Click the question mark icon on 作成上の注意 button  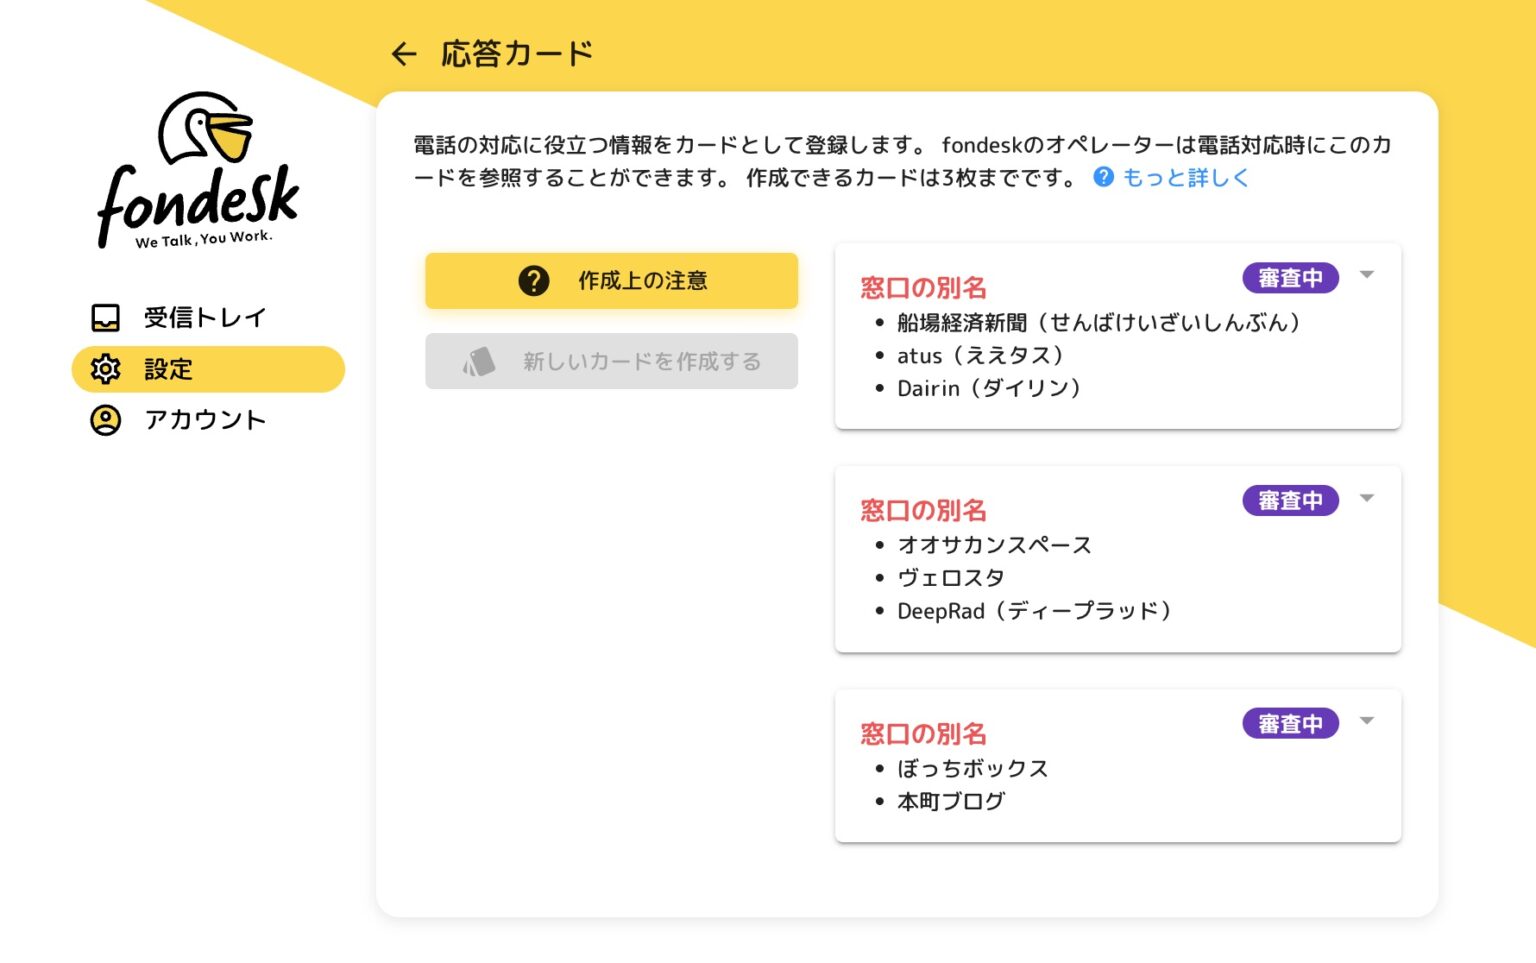(x=533, y=281)
